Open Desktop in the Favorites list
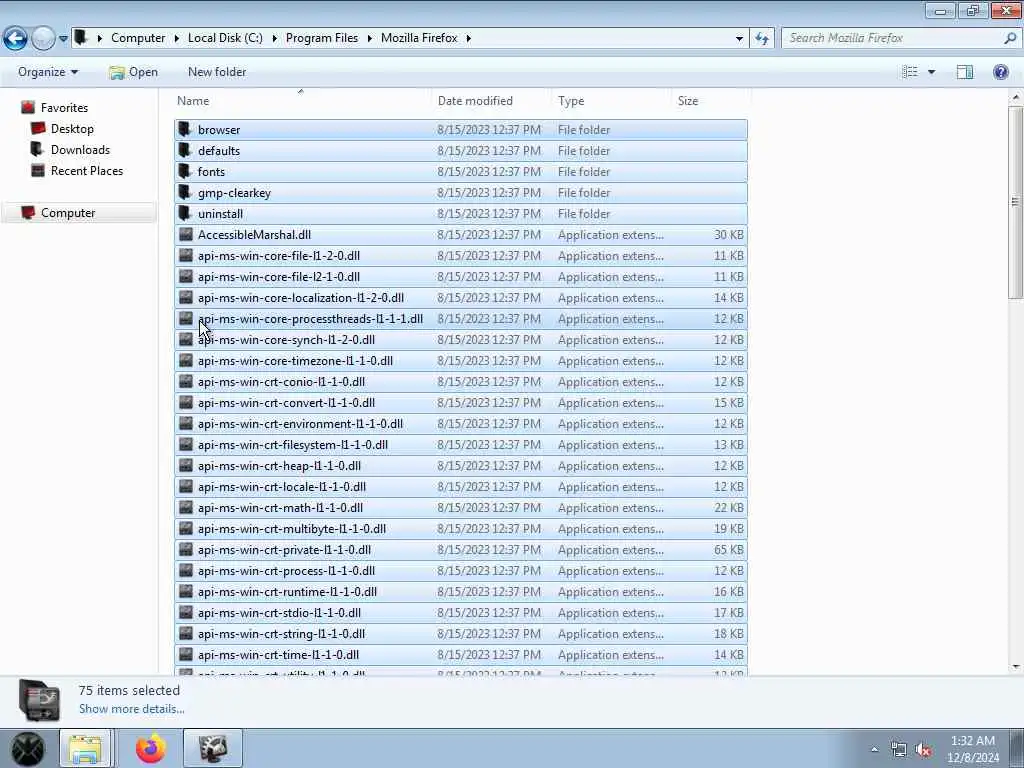This screenshot has height=768, width=1024. 72,129
